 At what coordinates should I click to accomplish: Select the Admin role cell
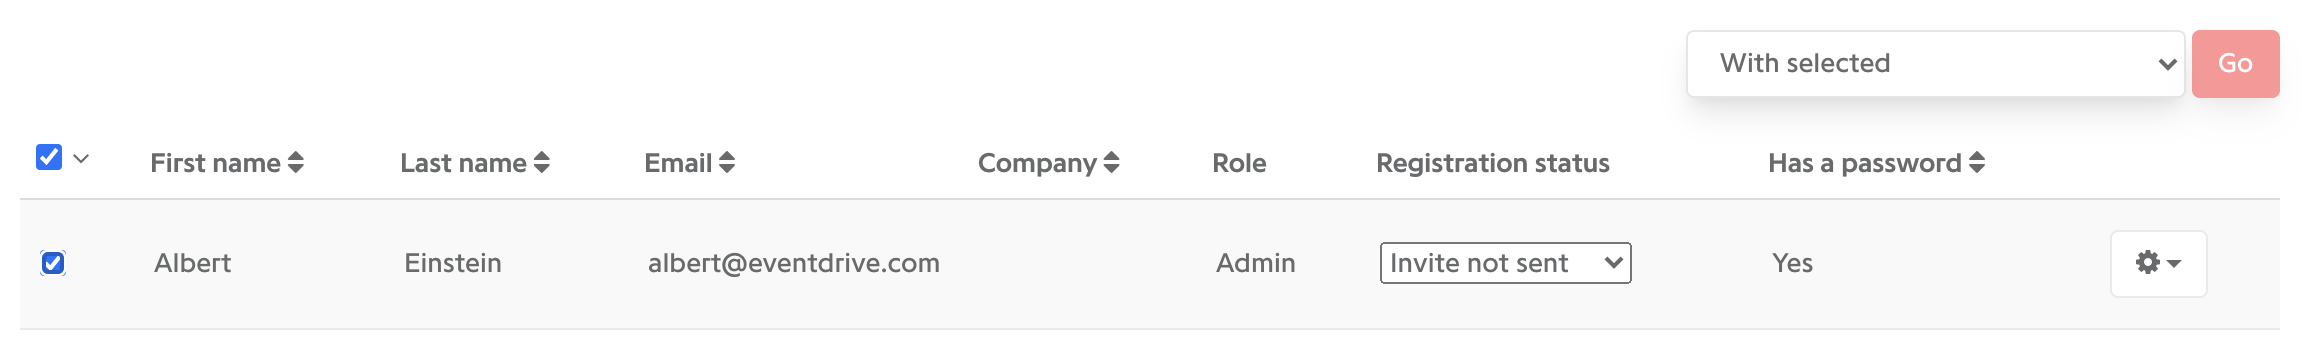(x=1256, y=263)
